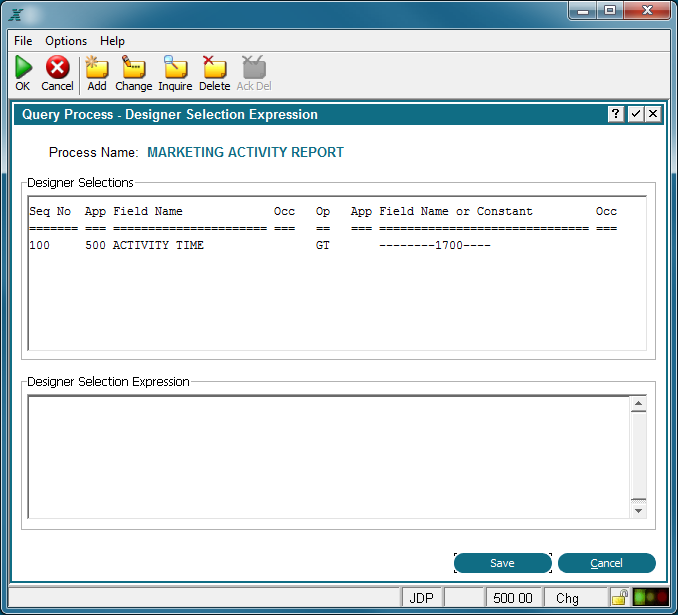This screenshot has height=615, width=678.
Task: Click the Add record toolbar icon
Action: pyautogui.click(x=97, y=67)
